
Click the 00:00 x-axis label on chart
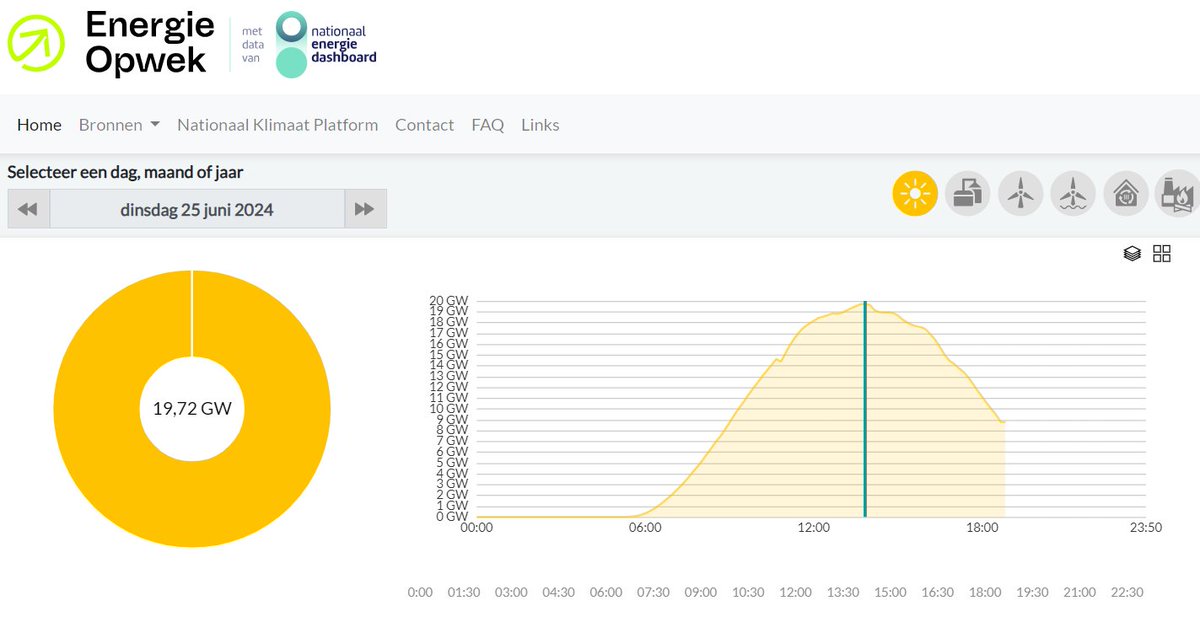pyautogui.click(x=476, y=528)
